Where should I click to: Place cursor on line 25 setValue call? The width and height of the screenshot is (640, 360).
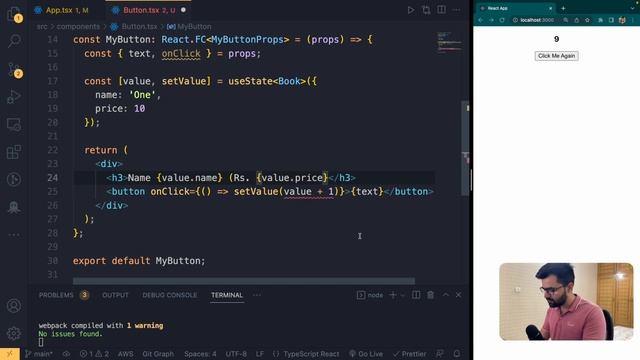290,191
